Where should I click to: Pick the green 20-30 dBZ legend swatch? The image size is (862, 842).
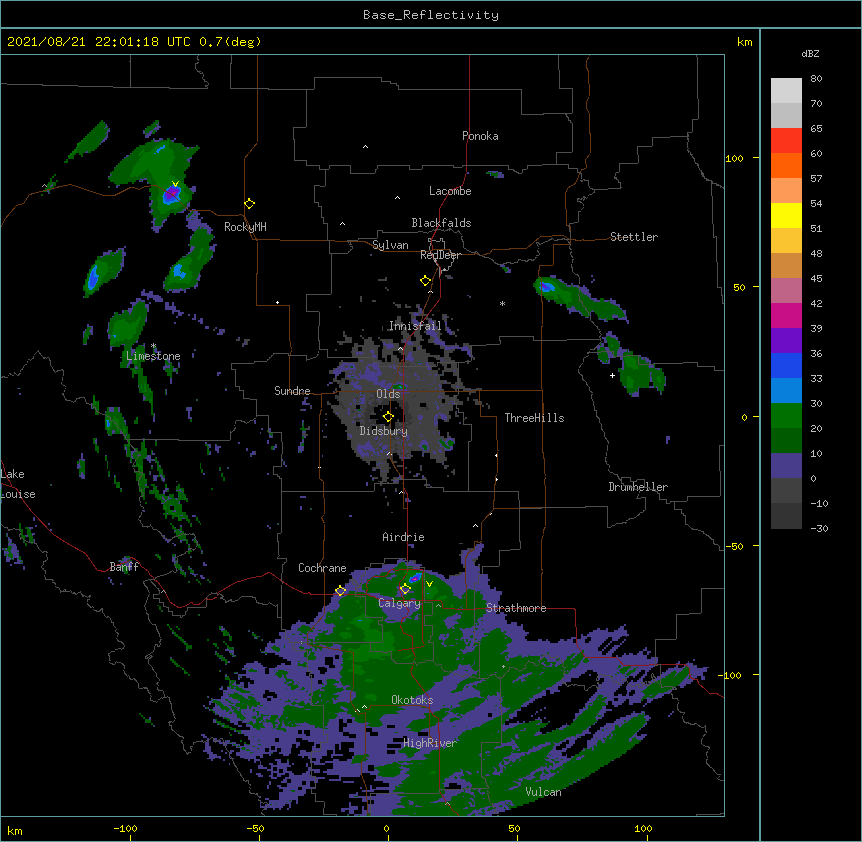point(786,416)
